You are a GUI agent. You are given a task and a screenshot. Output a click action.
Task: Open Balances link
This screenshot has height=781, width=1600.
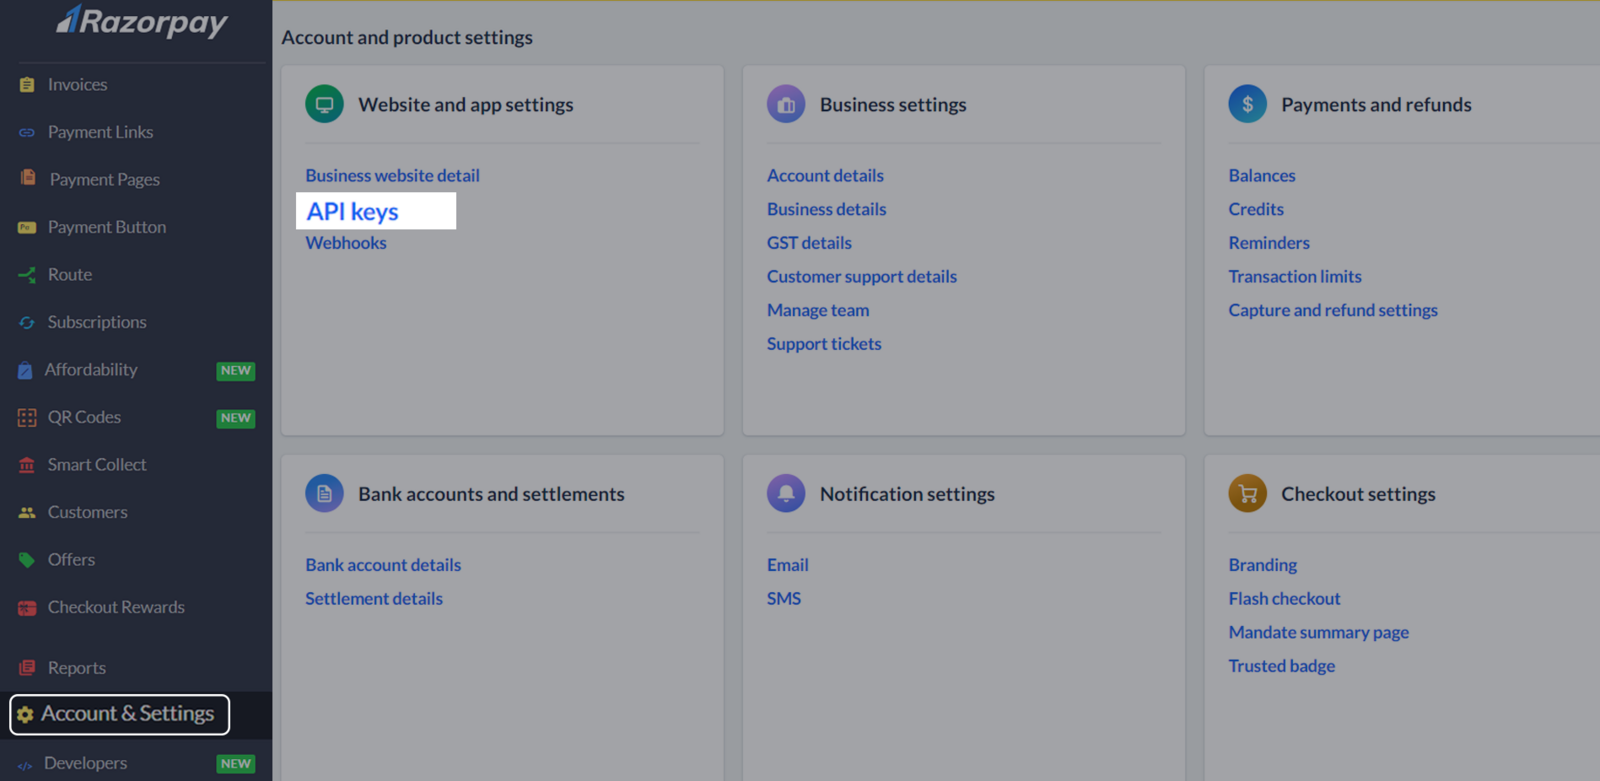(1262, 175)
